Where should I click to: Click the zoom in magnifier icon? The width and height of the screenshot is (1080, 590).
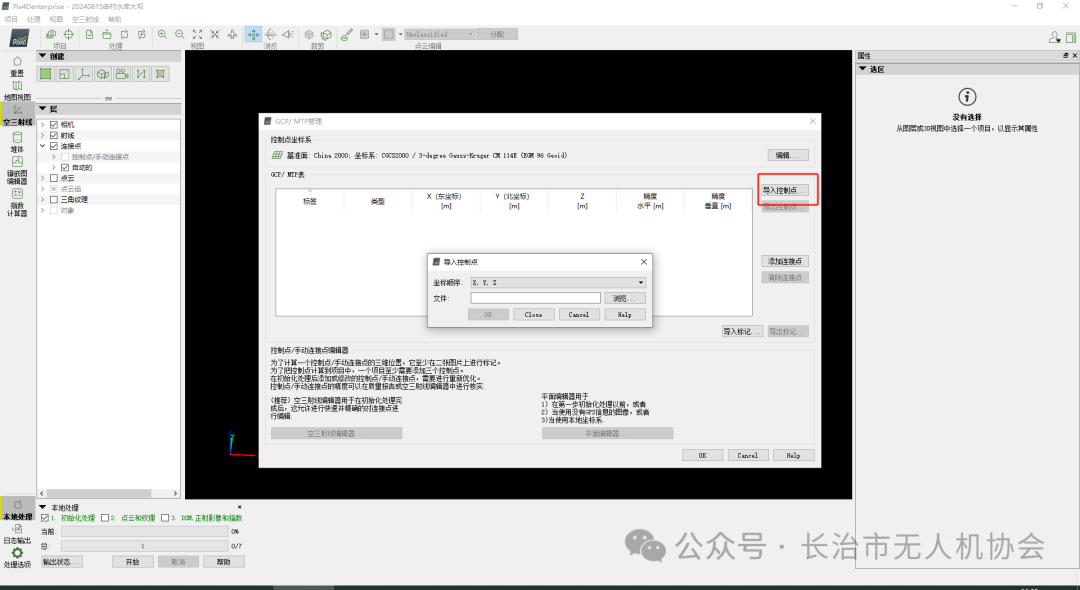[x=163, y=34]
